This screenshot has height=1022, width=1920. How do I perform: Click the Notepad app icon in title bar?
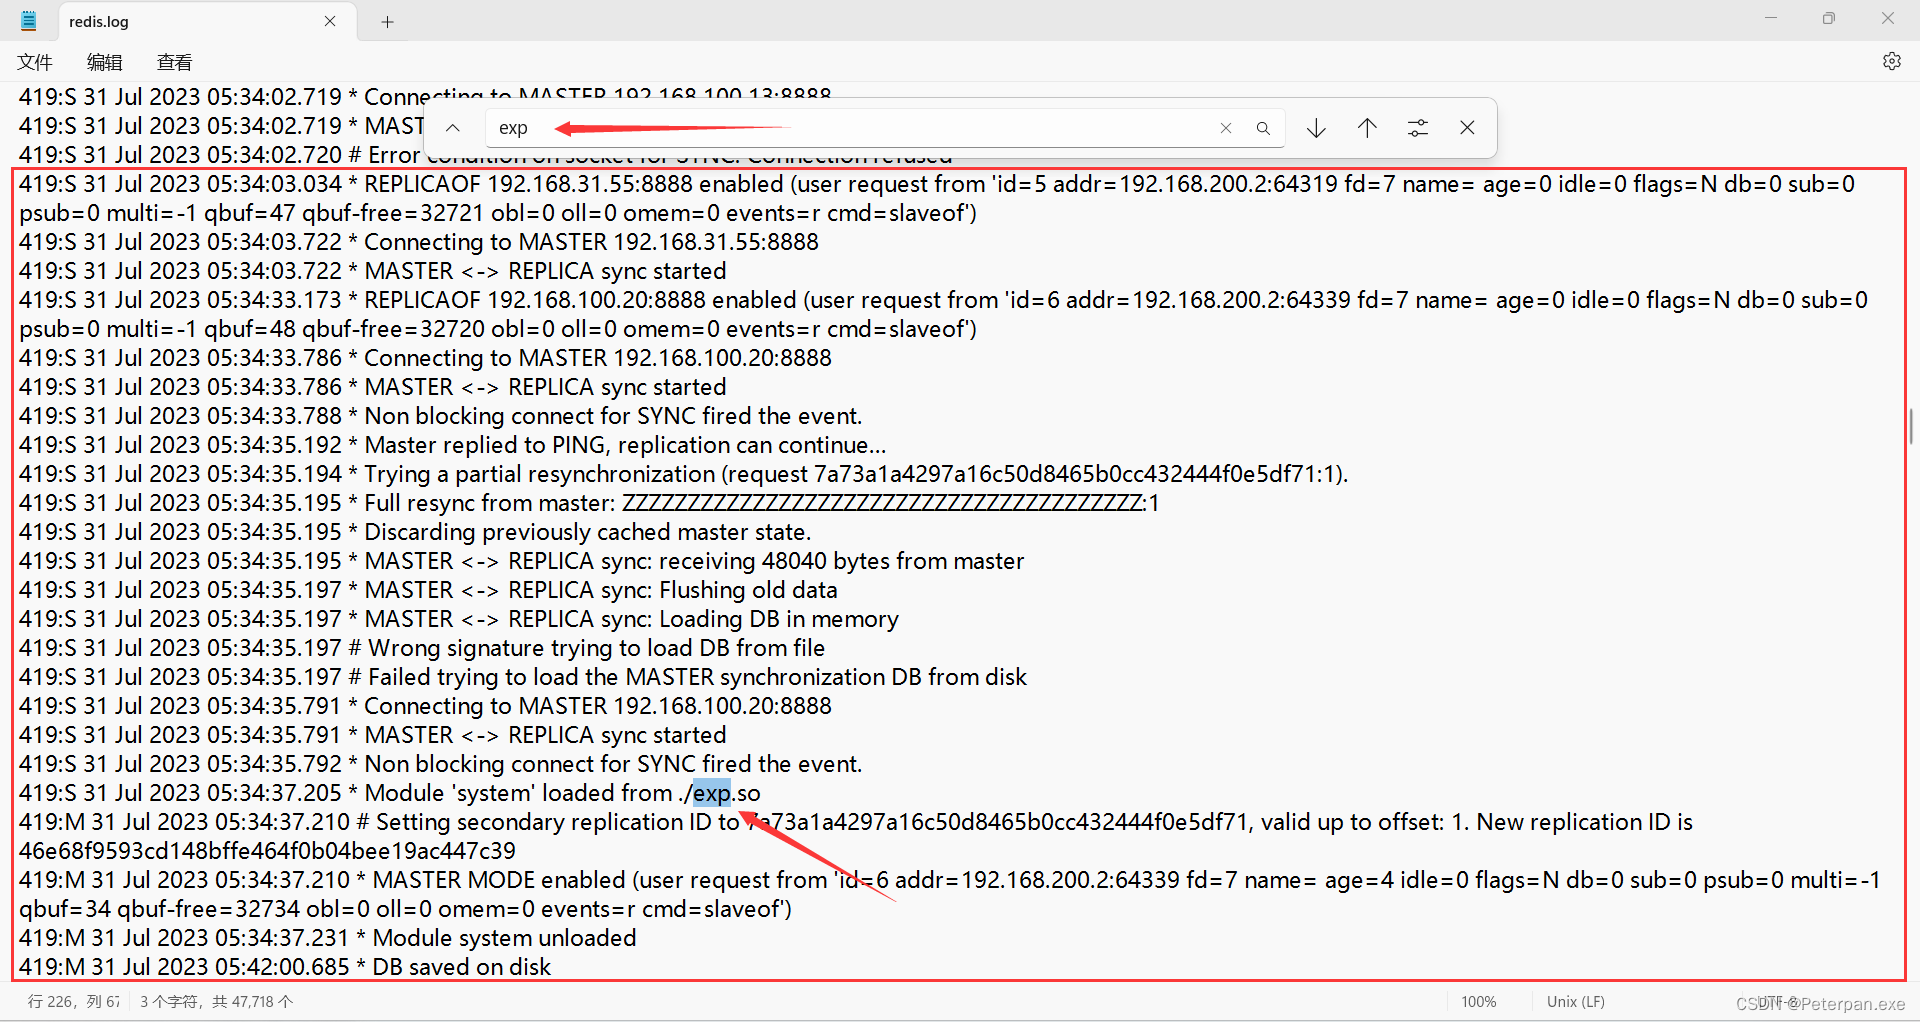29,21
